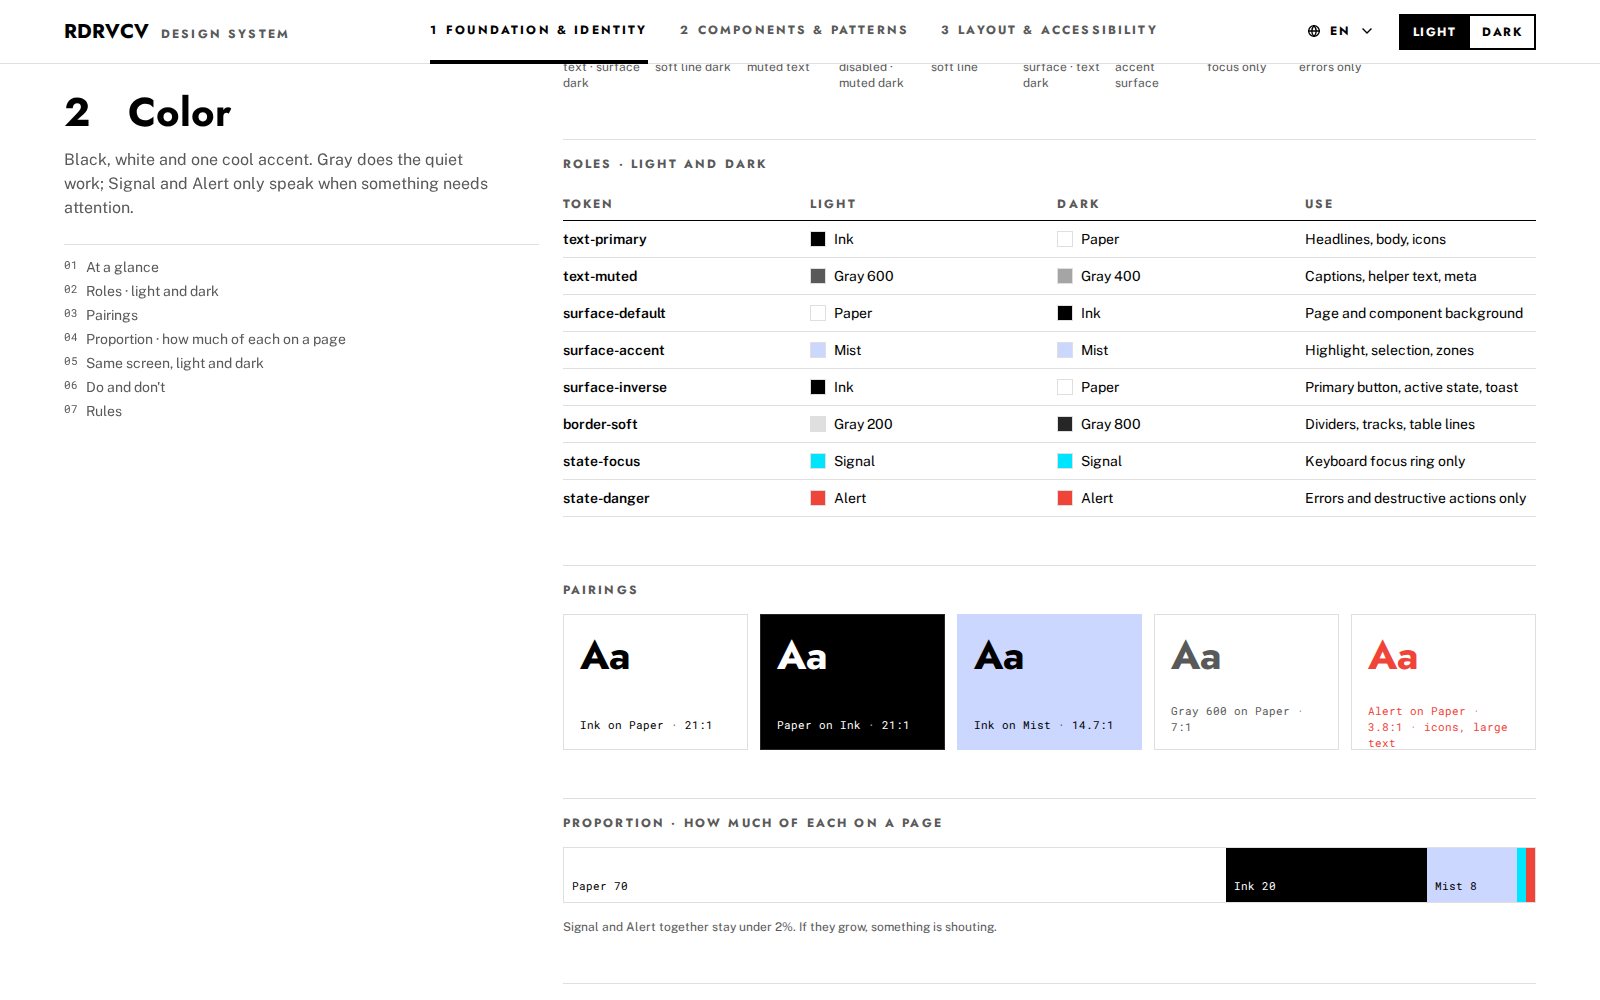Switch to Dark theme
The height and width of the screenshot is (1000, 1600).
click(1502, 32)
